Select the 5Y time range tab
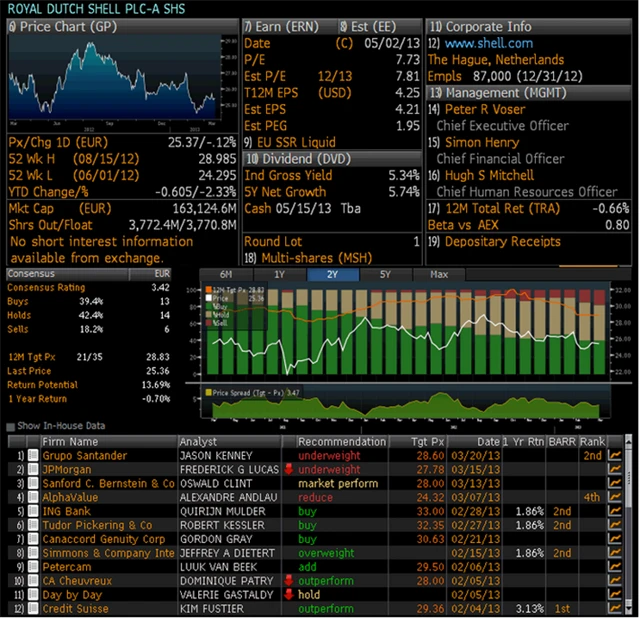The width and height of the screenshot is (640, 618). [x=386, y=274]
